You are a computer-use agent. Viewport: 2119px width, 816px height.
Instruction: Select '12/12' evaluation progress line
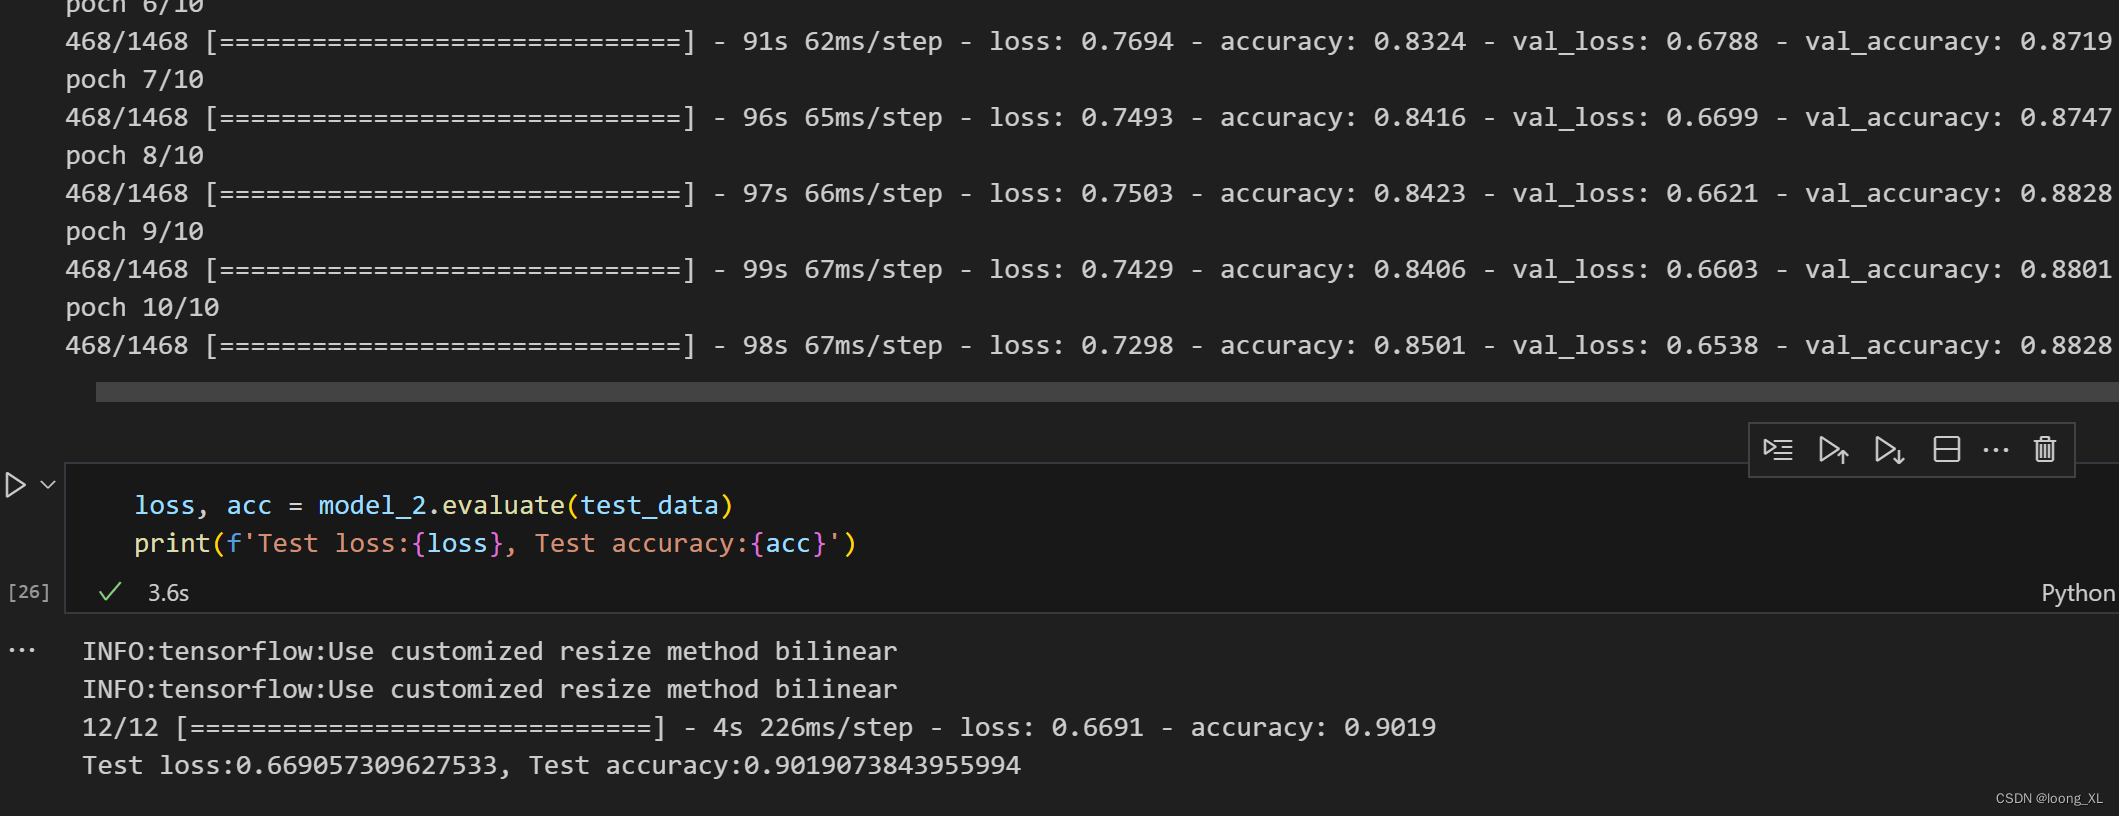(x=759, y=727)
